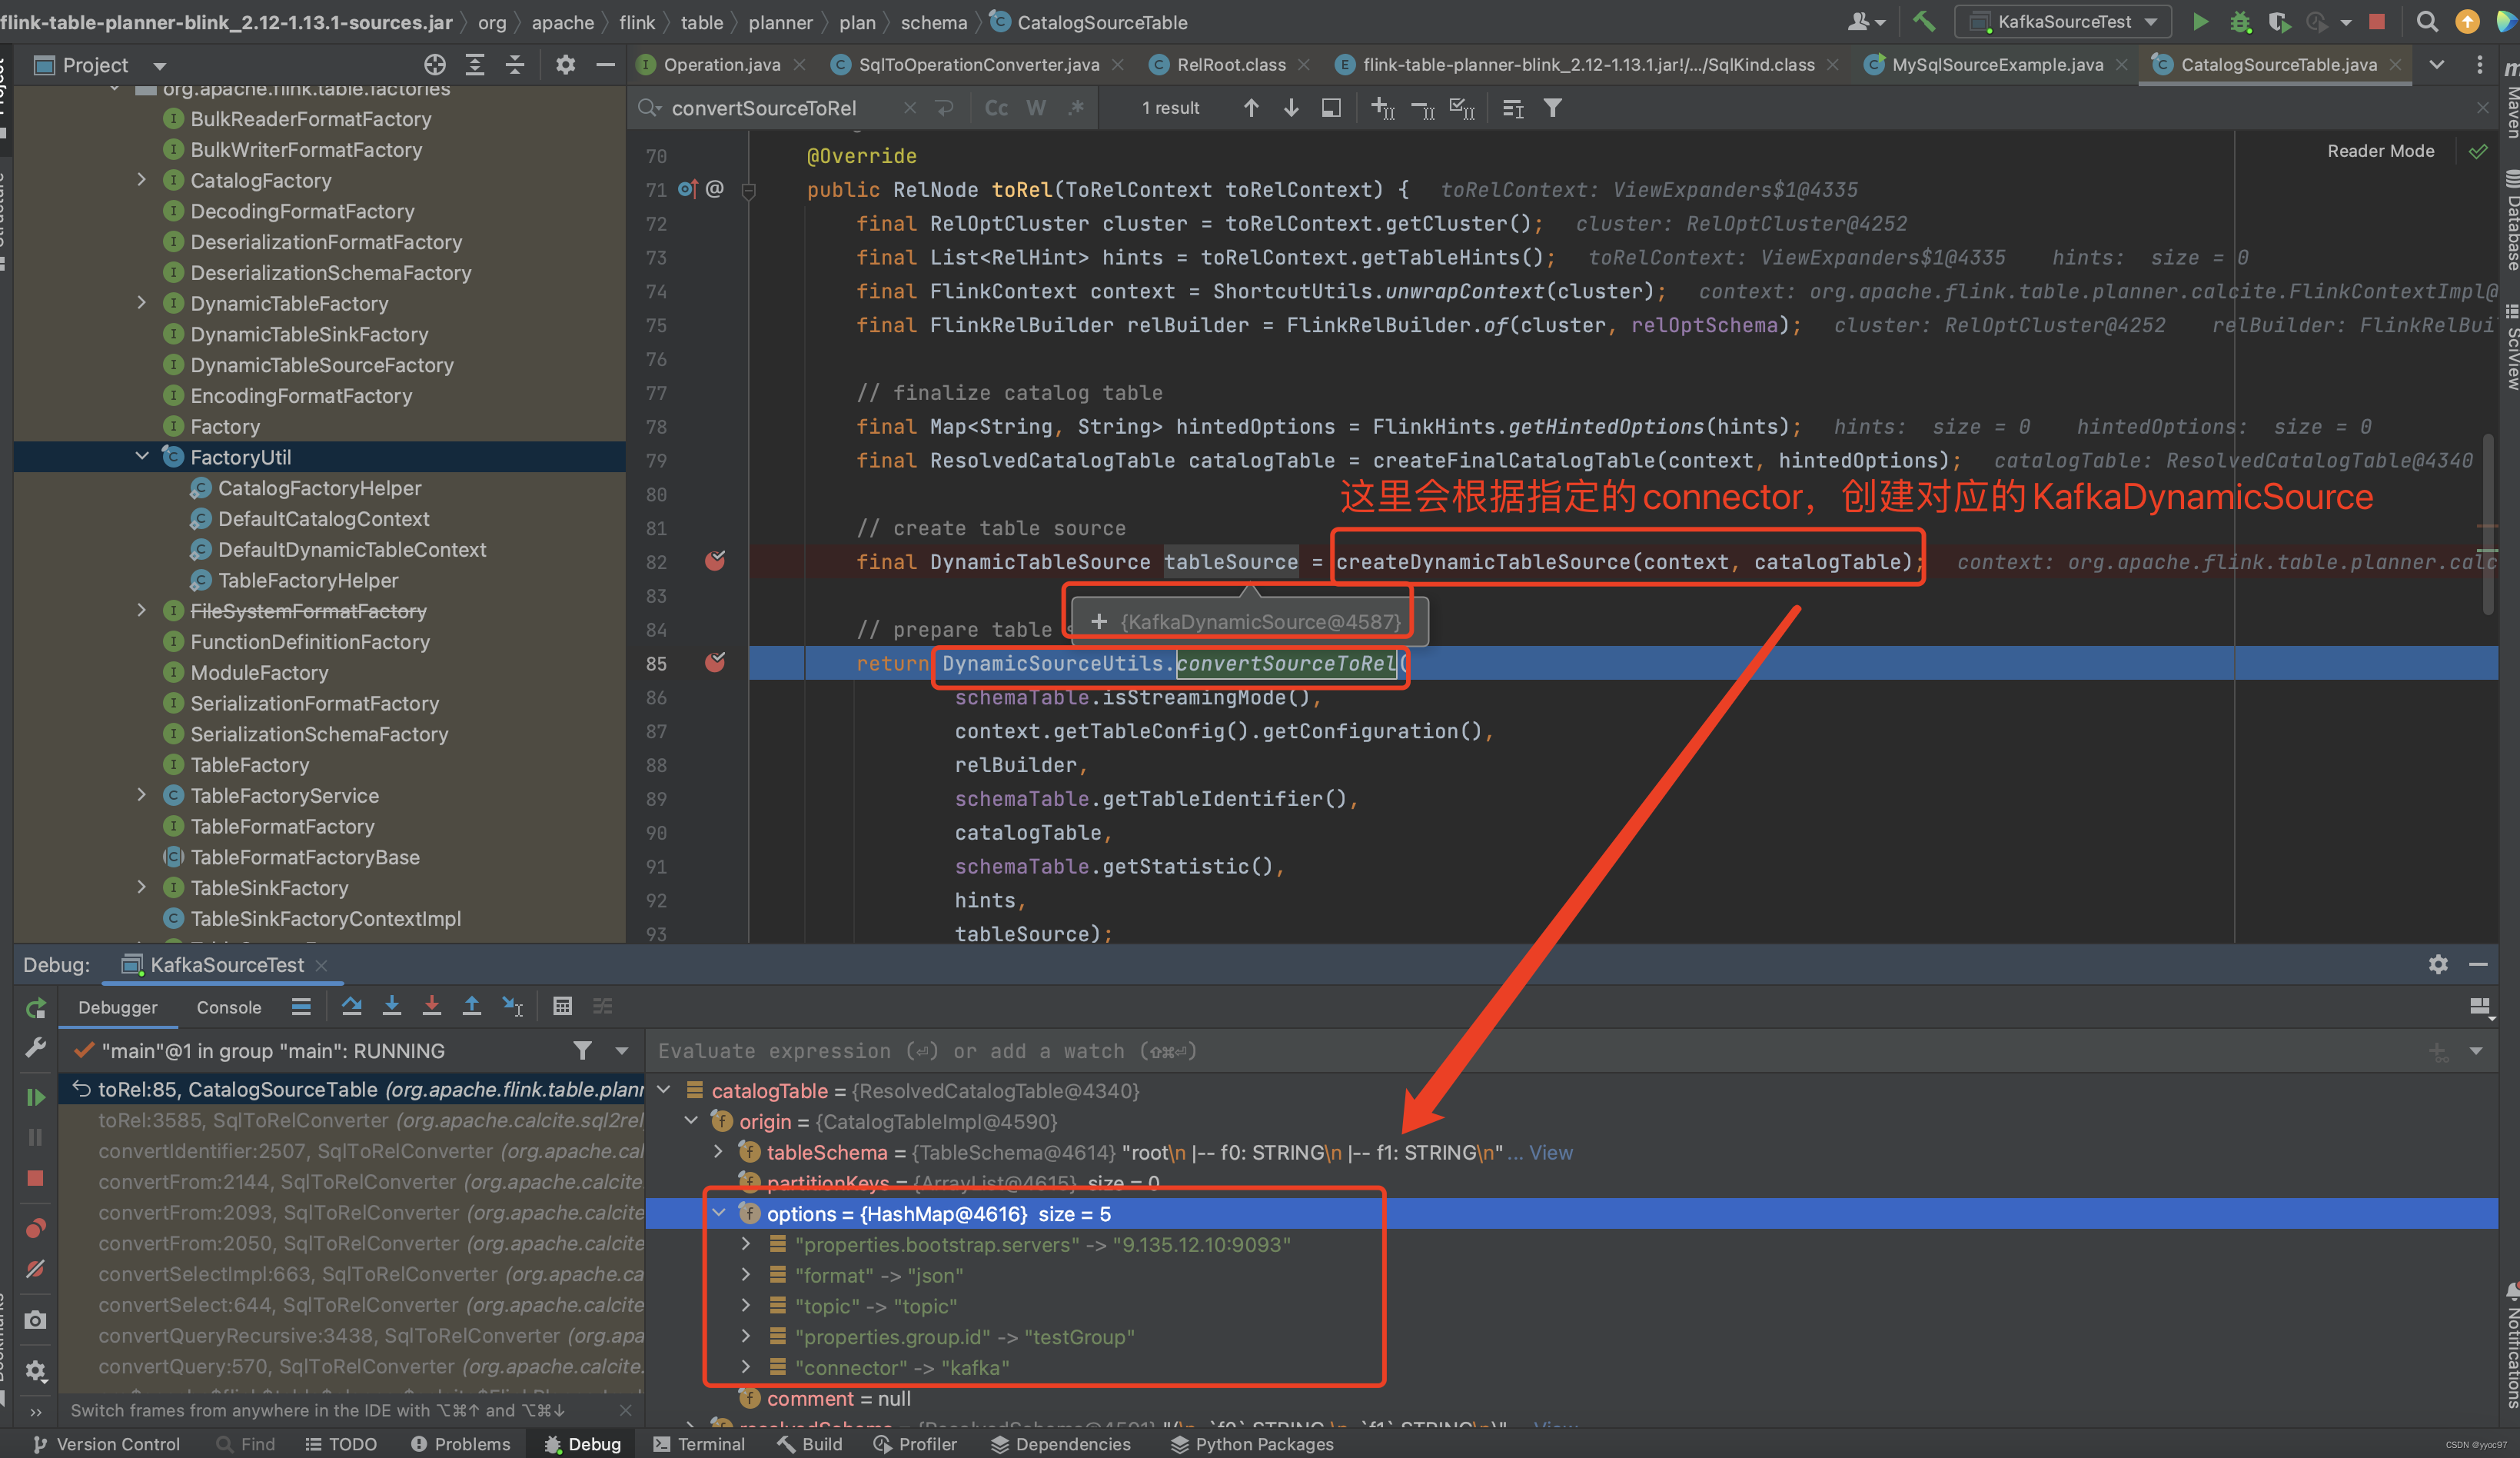Open the Terminal tool window

(698, 1444)
